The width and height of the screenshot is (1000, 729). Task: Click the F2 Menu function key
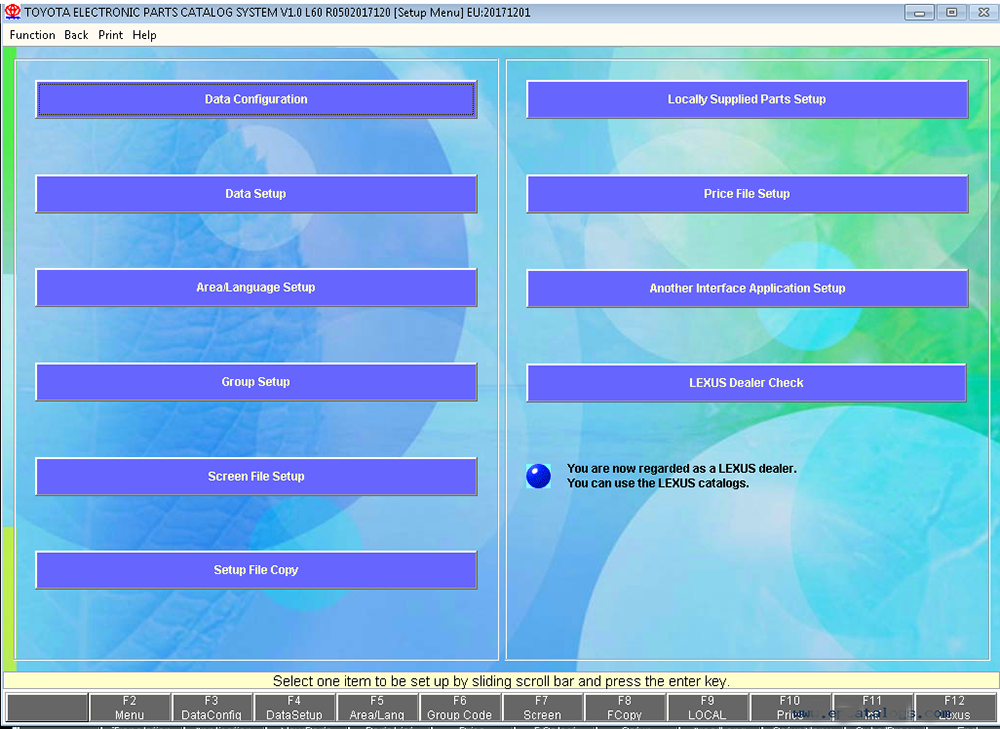tap(129, 707)
